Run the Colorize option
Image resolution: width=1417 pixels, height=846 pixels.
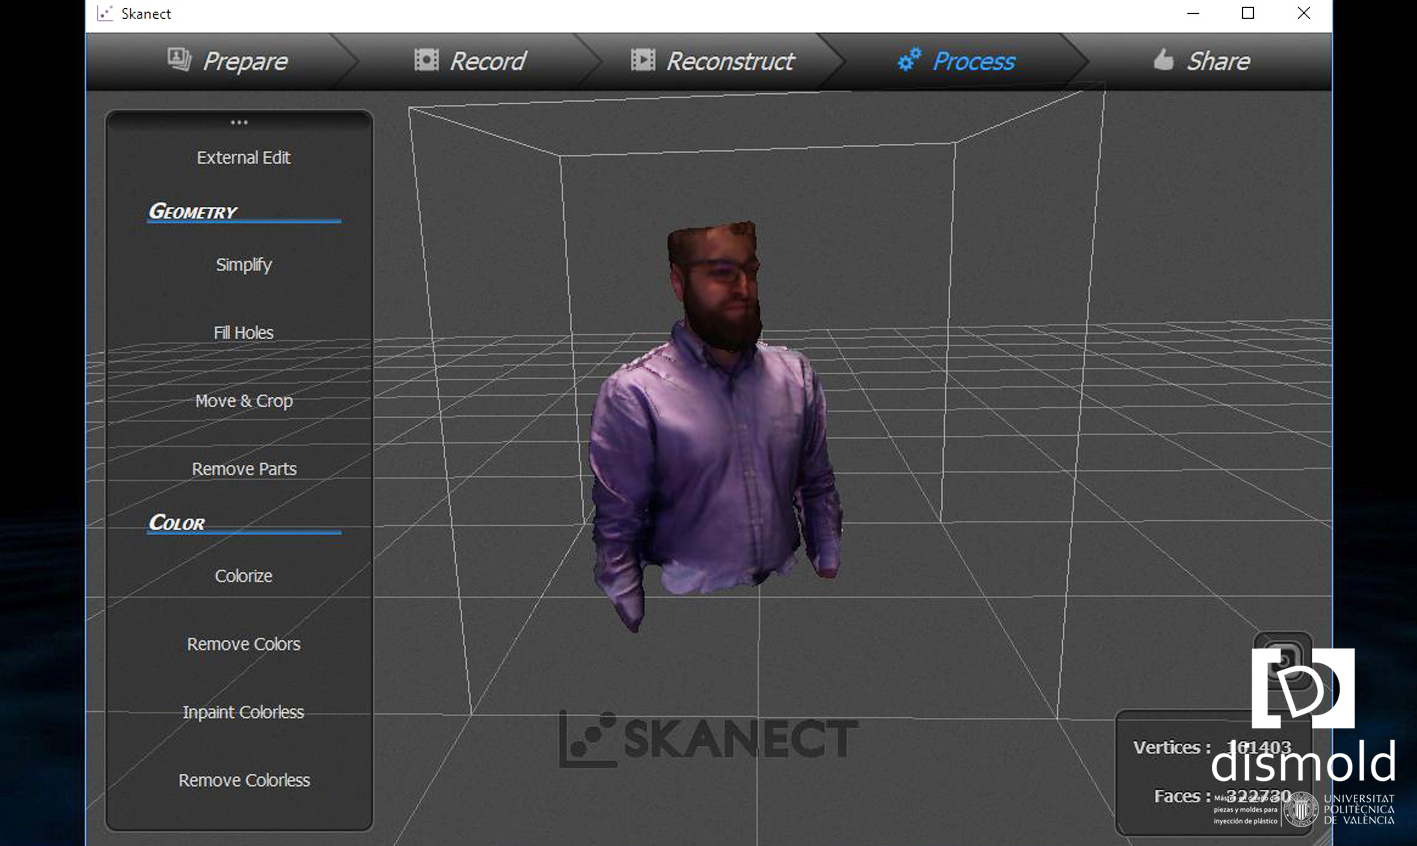[243, 576]
